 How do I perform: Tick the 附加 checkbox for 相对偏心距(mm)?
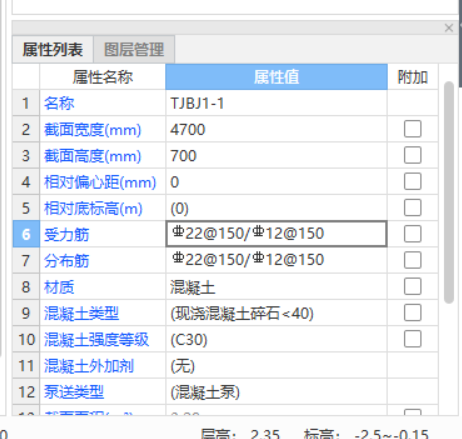[x=413, y=181]
